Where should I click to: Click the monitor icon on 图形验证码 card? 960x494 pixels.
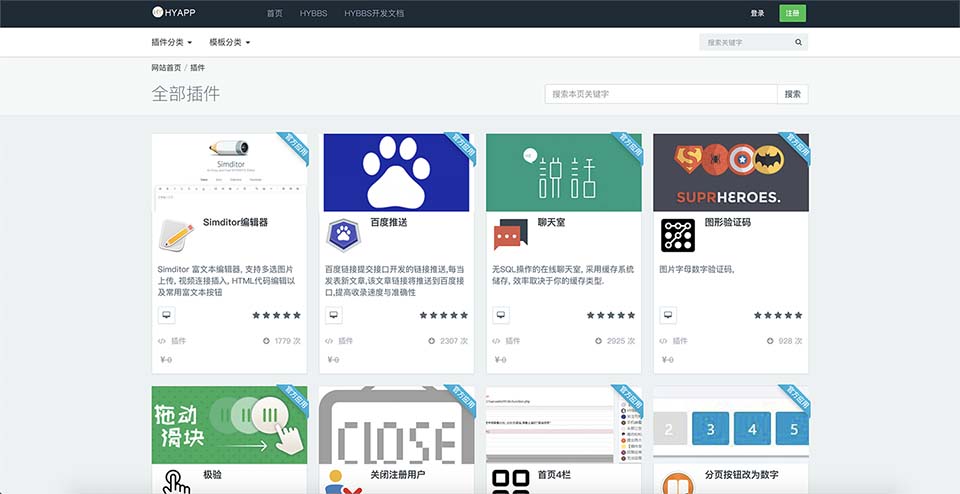coord(668,315)
